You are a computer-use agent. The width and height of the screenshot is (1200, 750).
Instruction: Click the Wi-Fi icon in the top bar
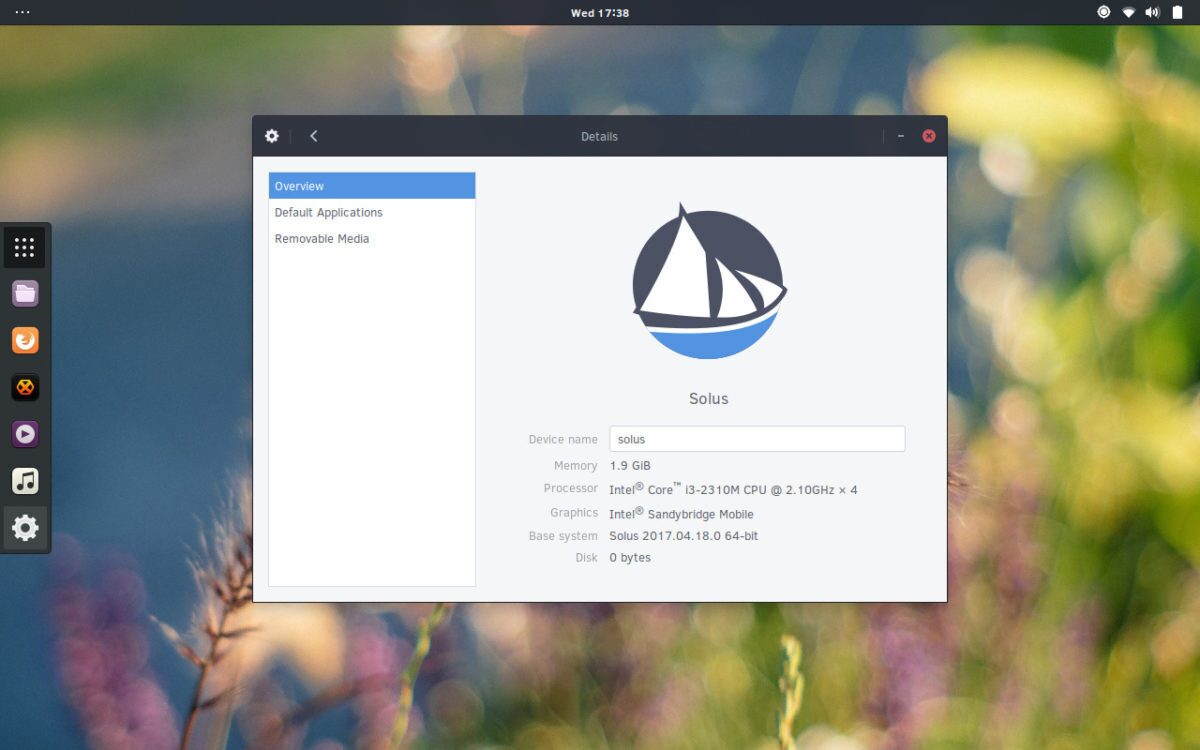pos(1128,12)
